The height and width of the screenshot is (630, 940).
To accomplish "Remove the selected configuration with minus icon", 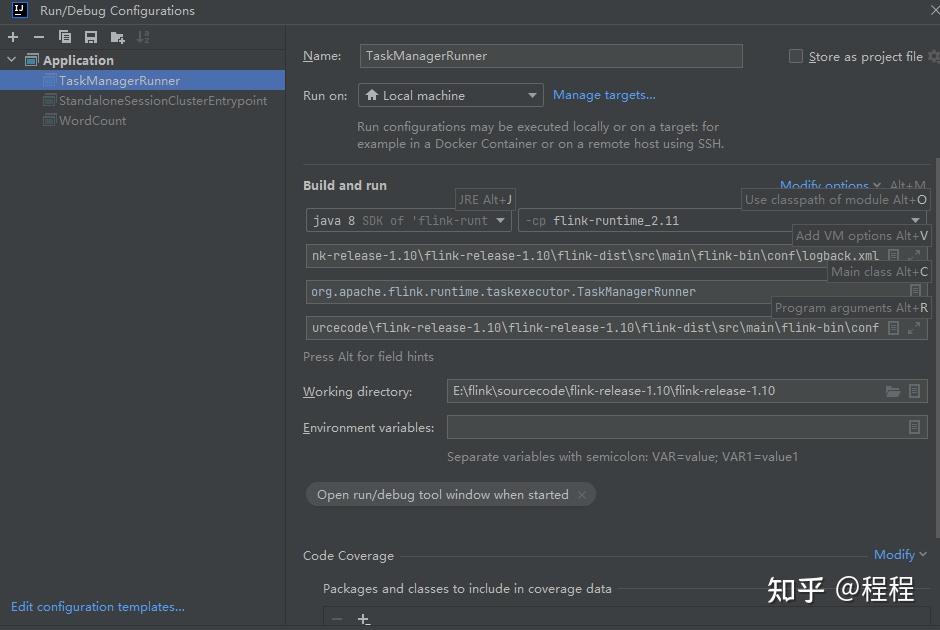I will pos(39,37).
